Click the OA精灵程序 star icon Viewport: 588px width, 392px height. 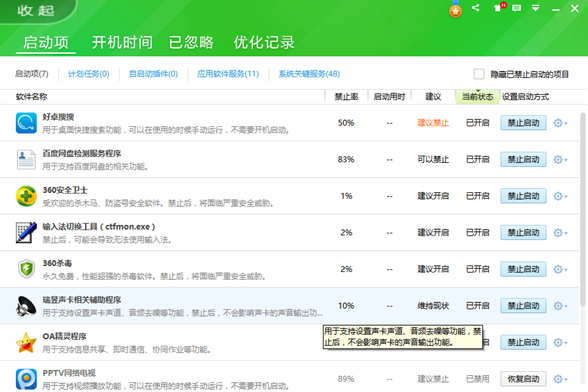tap(26, 342)
